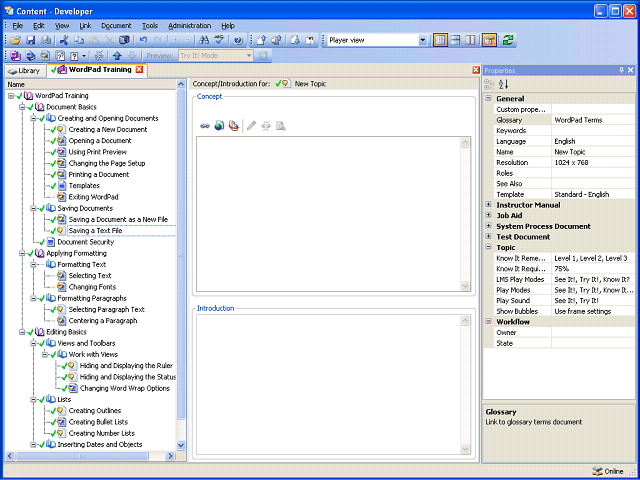Click the new module purple book icon
This screenshot has height=480, width=640.
click(16, 56)
